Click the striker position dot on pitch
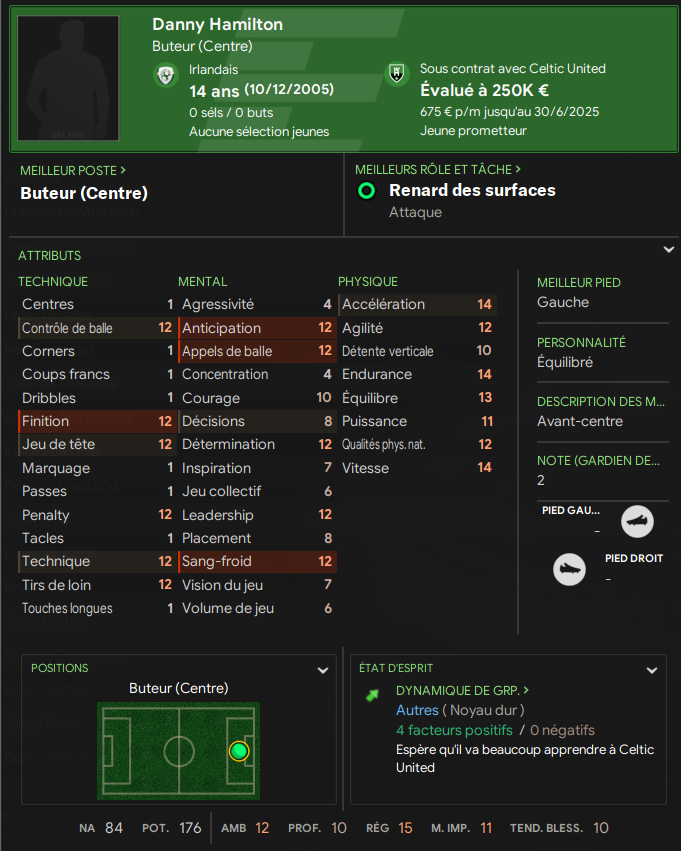 [x=238, y=751]
